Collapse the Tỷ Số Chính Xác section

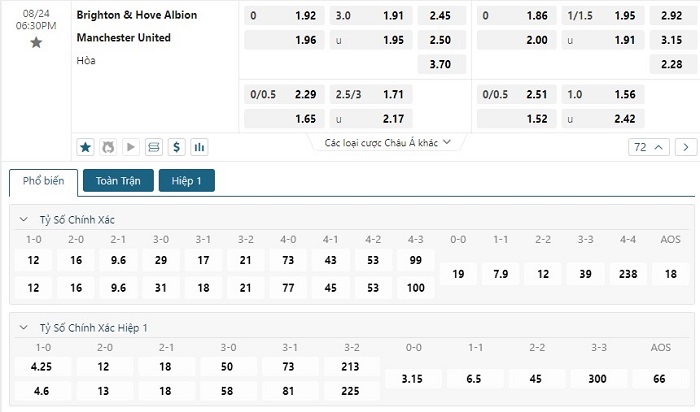click(x=25, y=219)
